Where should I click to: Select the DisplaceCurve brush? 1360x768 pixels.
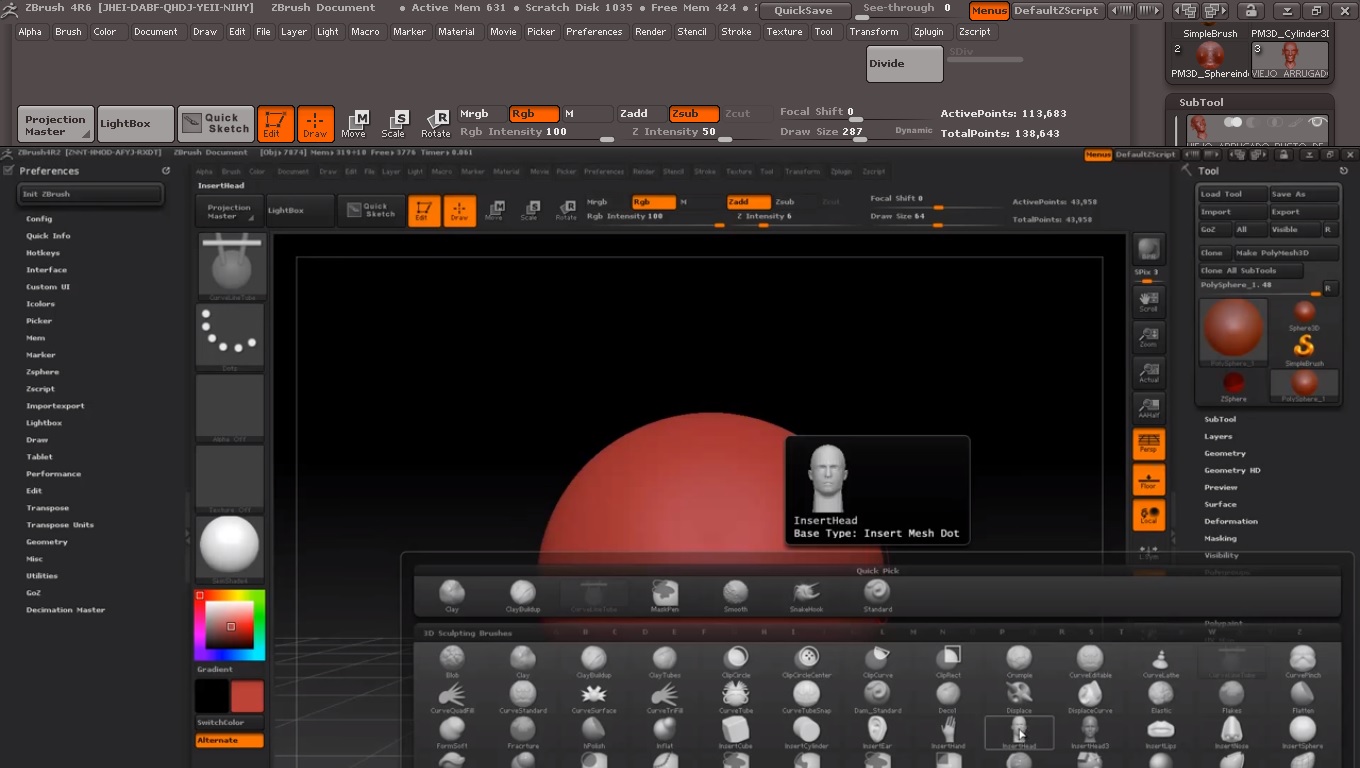tap(1090, 697)
